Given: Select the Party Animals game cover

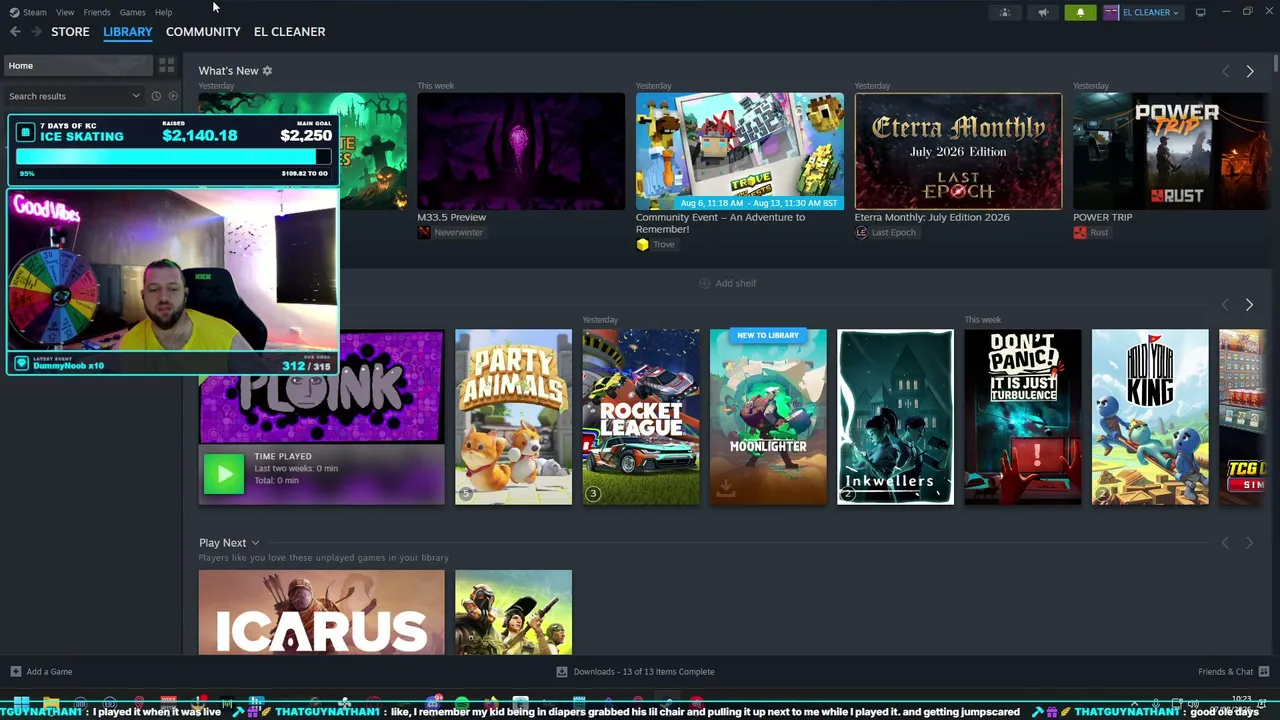Looking at the screenshot, I should 513,417.
